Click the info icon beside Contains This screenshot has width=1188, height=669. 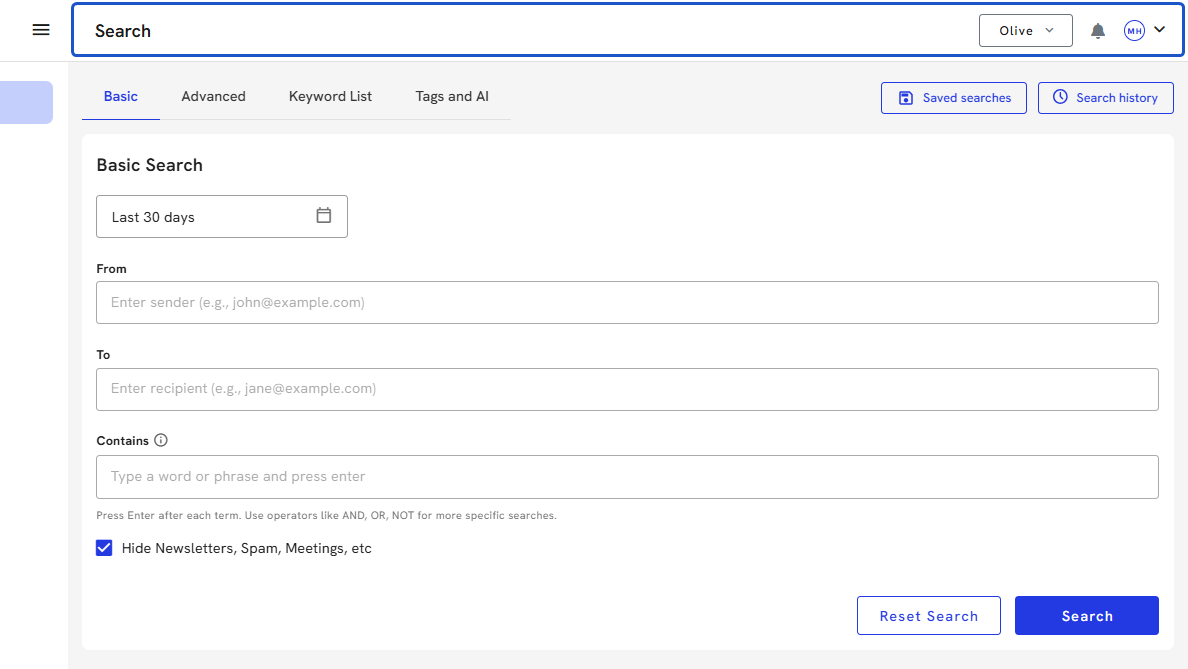161,440
